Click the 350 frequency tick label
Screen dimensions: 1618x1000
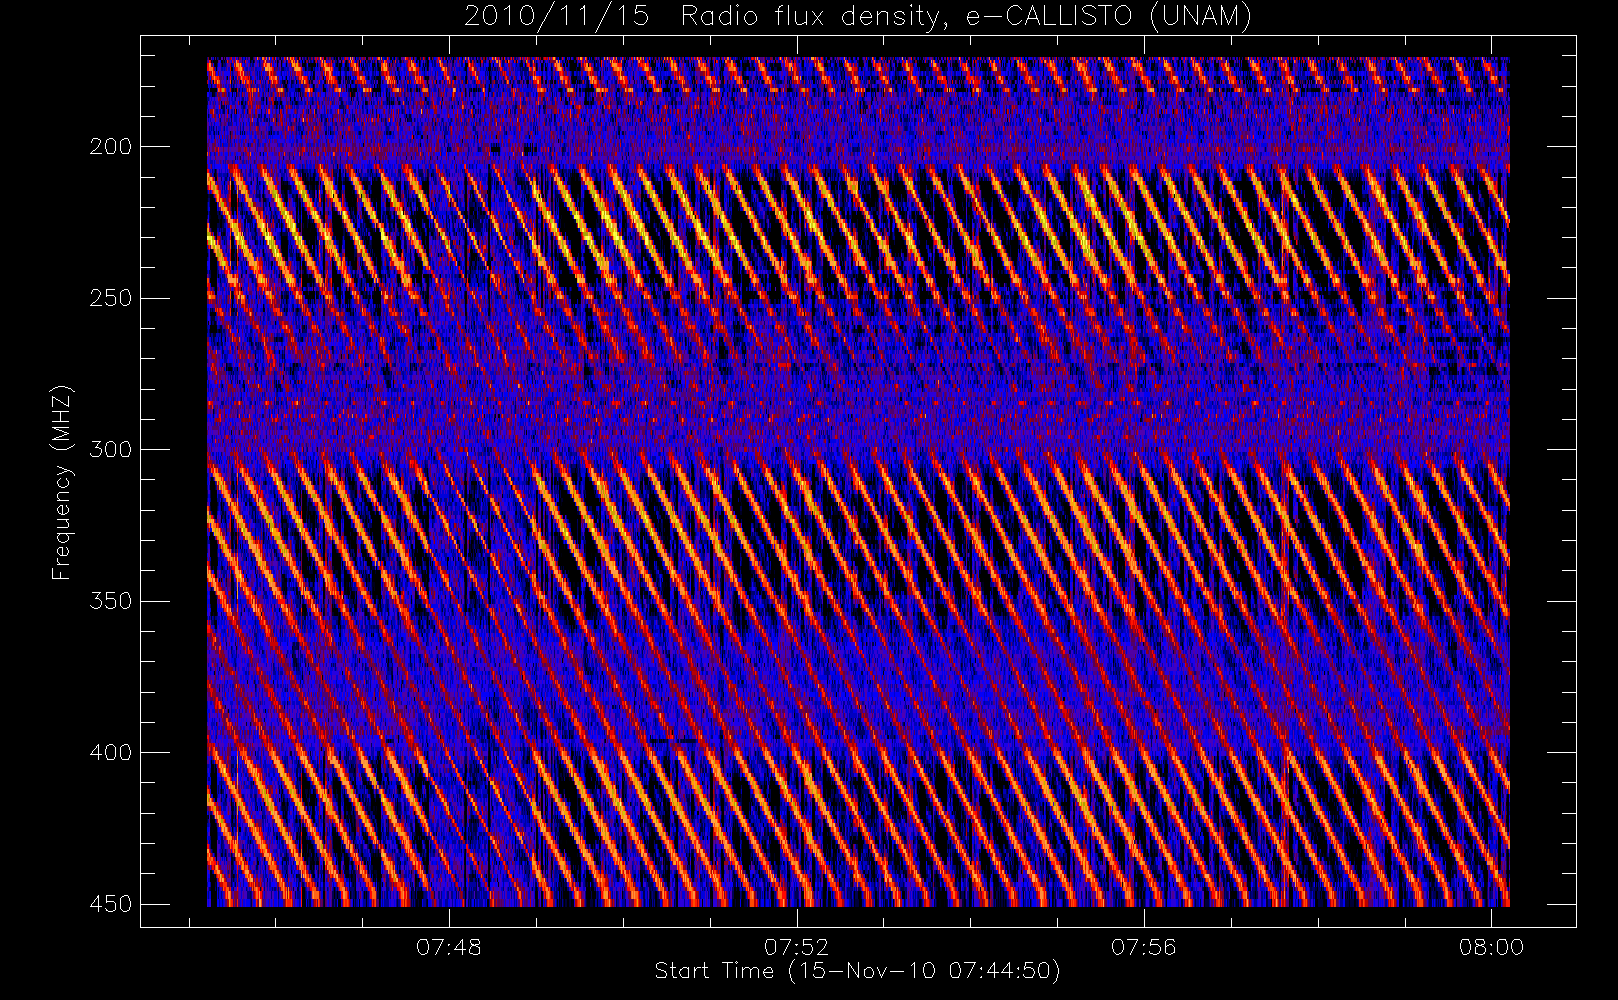click(111, 601)
